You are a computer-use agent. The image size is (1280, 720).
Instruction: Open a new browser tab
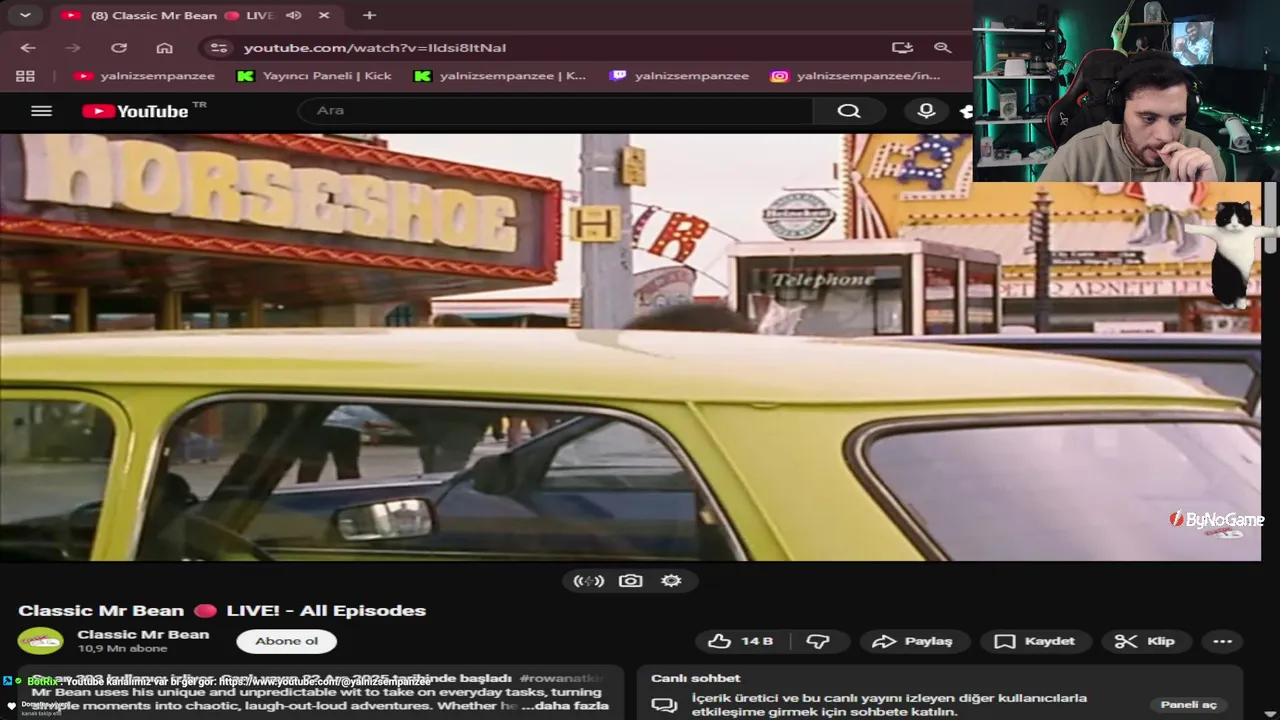click(x=369, y=15)
